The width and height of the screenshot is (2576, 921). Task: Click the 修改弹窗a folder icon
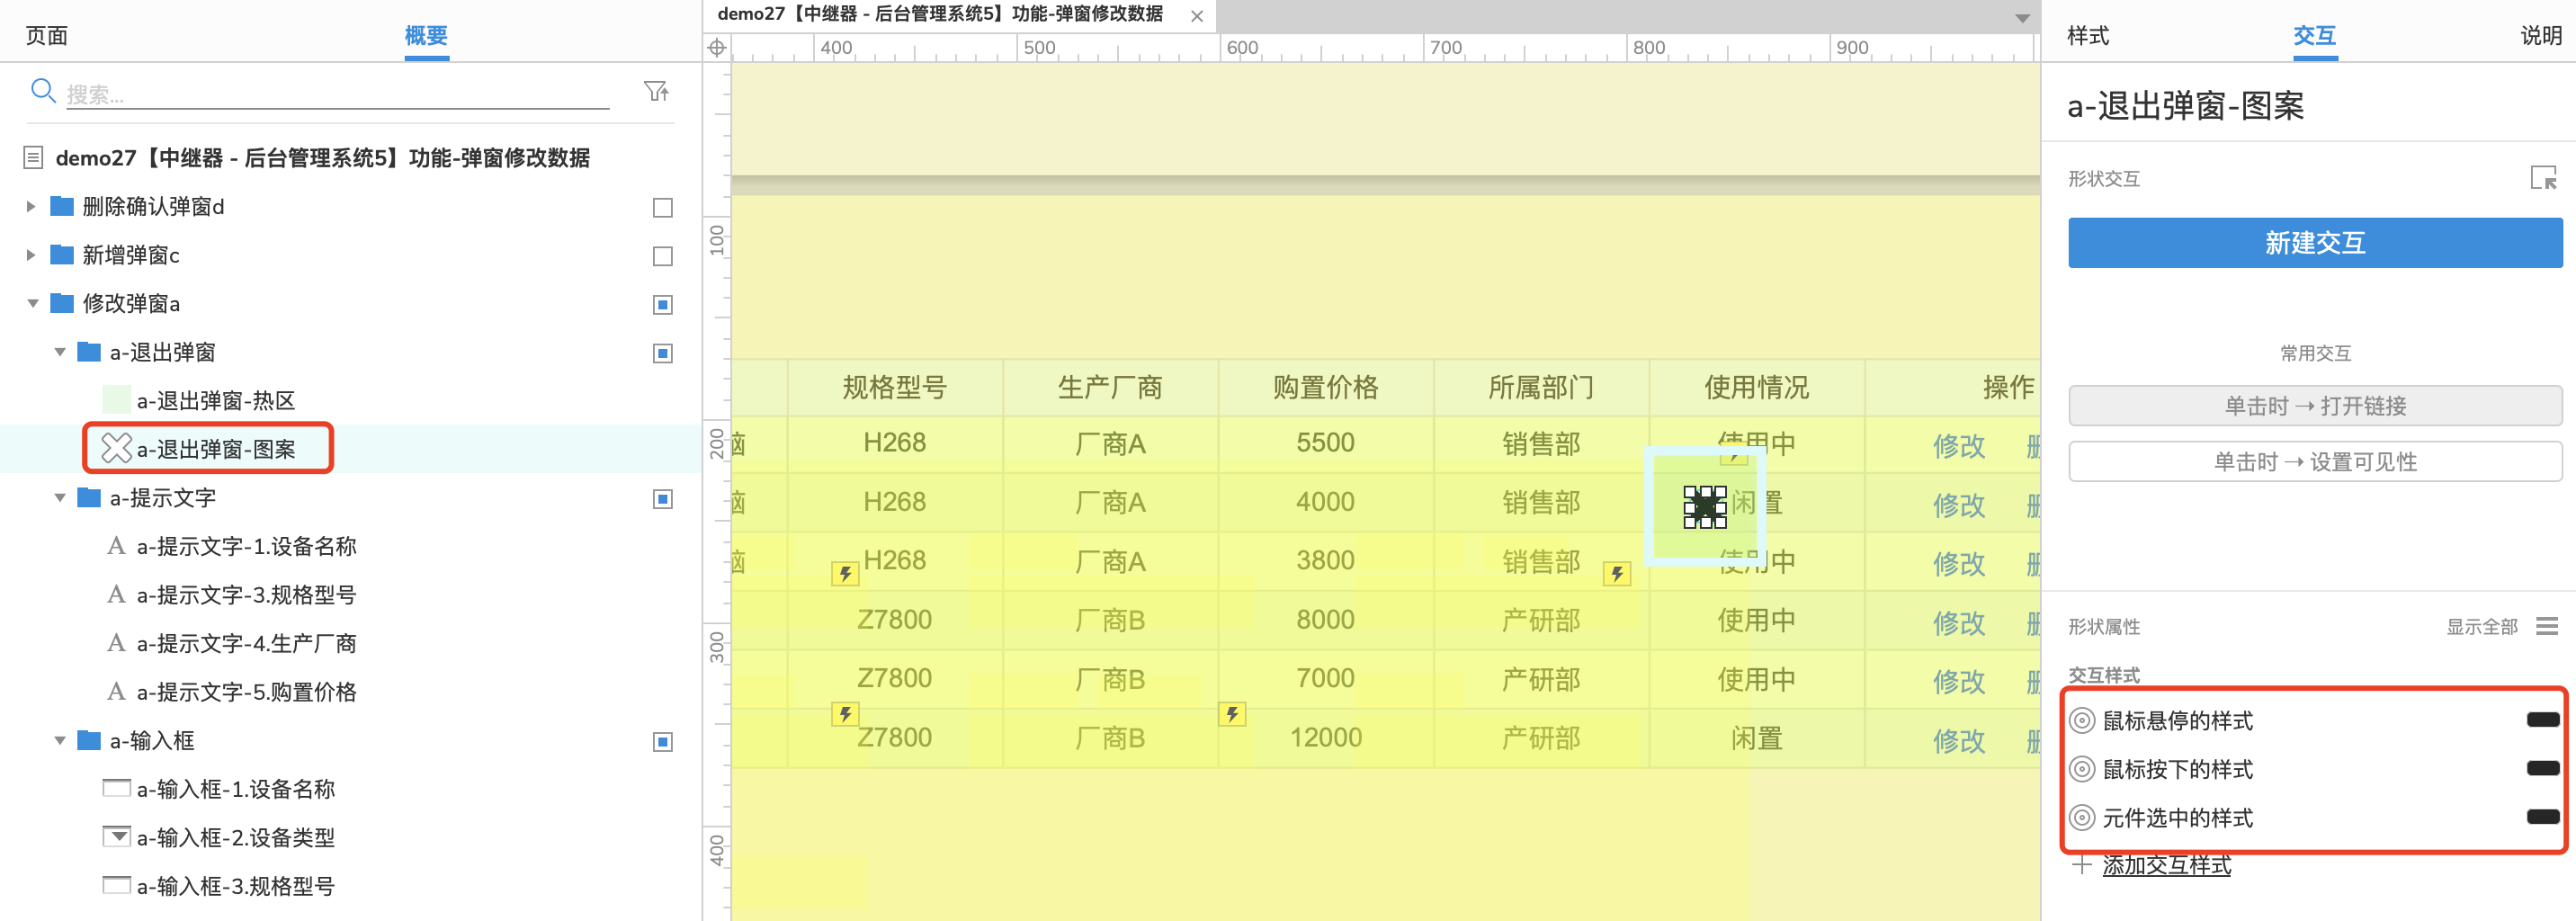(x=62, y=303)
